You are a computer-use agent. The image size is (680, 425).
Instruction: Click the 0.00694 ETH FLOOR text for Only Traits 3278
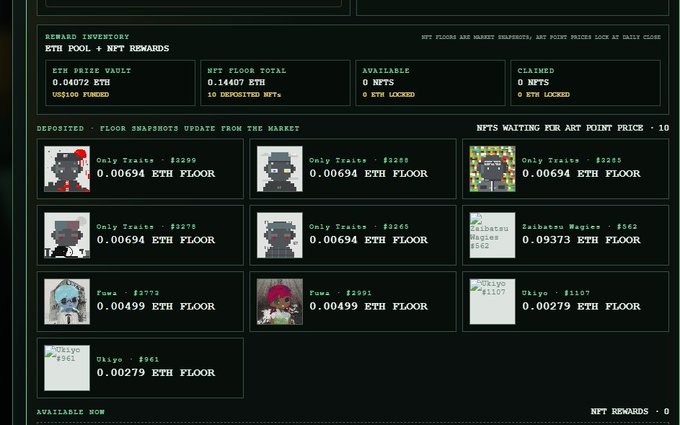tap(156, 240)
